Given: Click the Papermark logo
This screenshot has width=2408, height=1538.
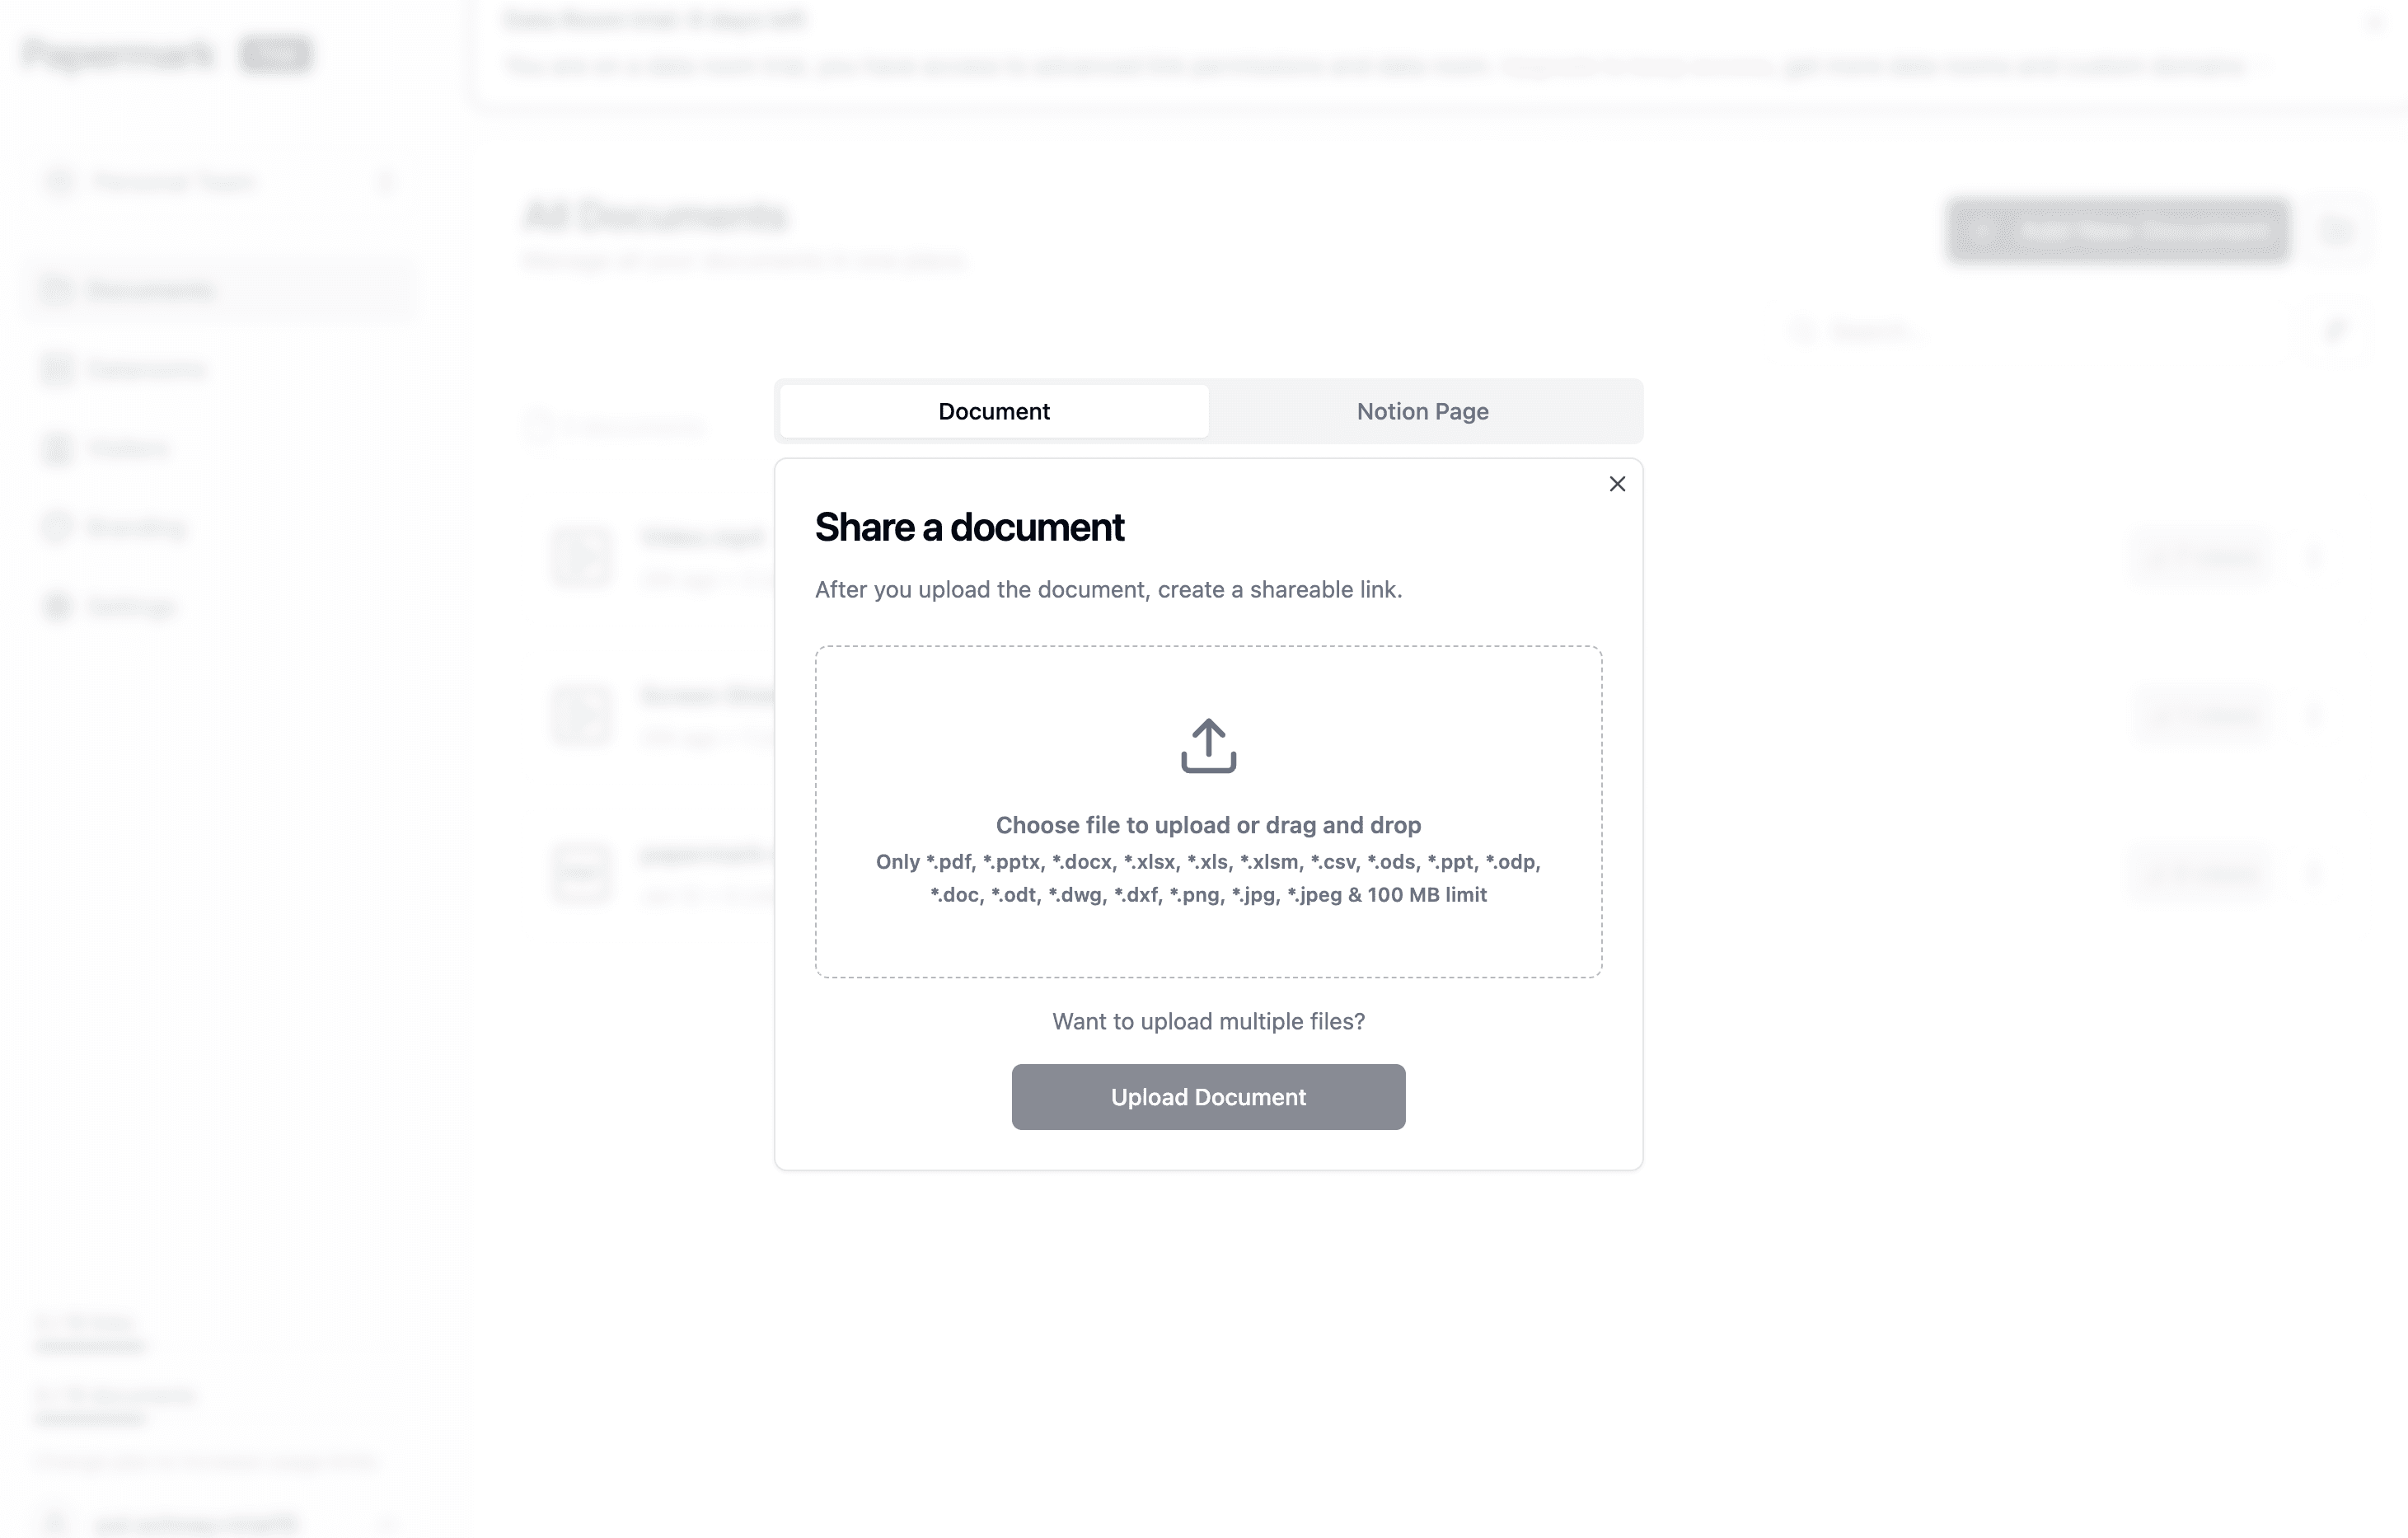Looking at the screenshot, I should tap(118, 54).
